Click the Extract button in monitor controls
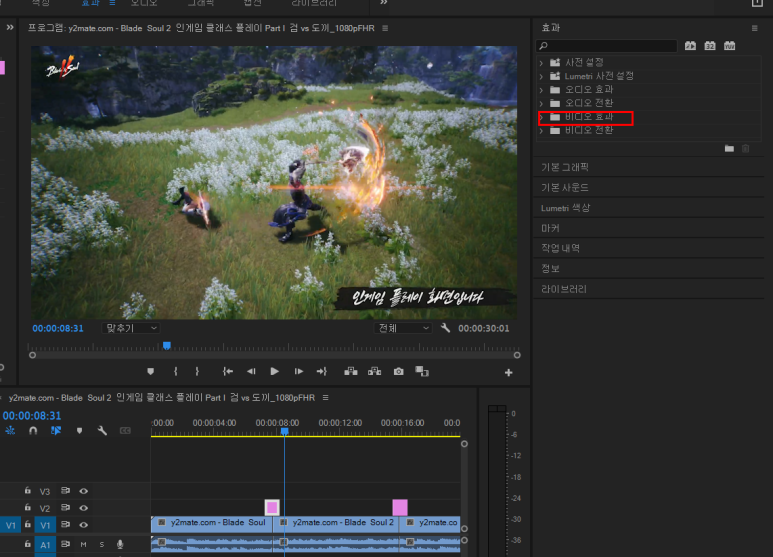This screenshot has height=557, width=773. coord(375,371)
